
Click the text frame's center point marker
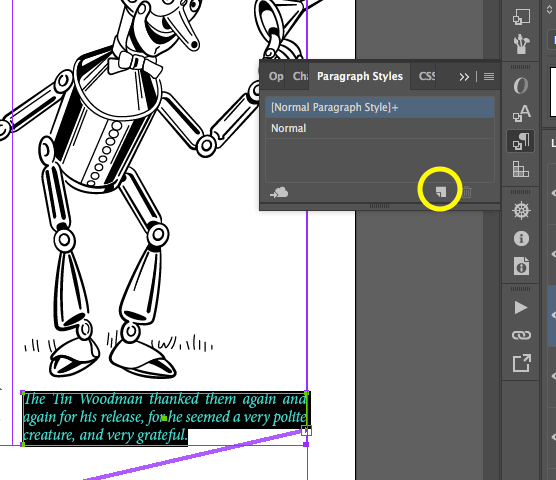click(164, 419)
